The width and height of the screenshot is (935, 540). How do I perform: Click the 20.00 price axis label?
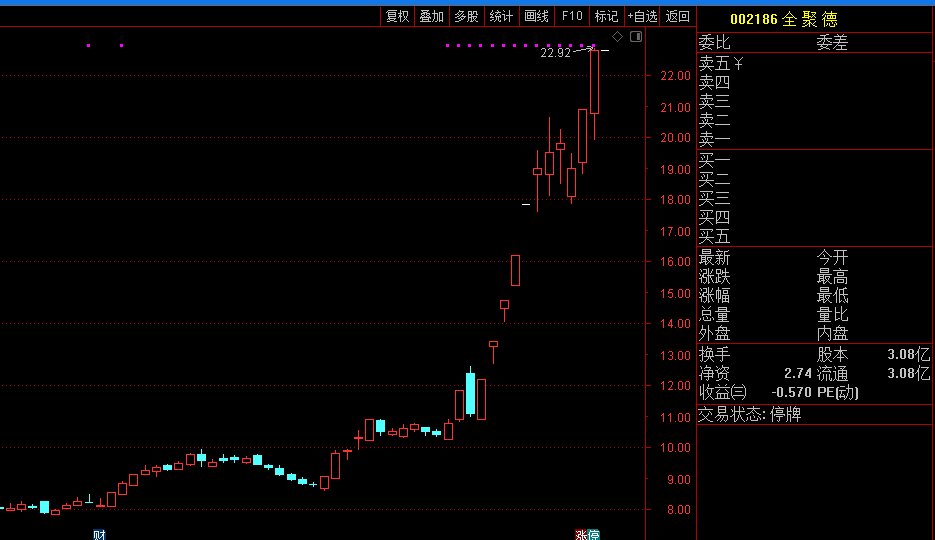pyautogui.click(x=676, y=138)
